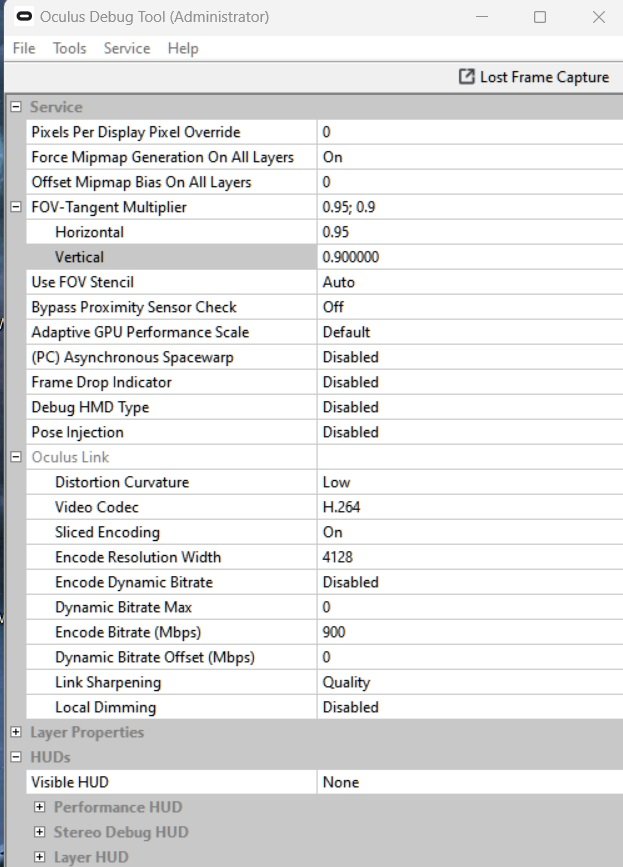This screenshot has width=623, height=867.
Task: Open the Service menu
Action: click(x=127, y=48)
